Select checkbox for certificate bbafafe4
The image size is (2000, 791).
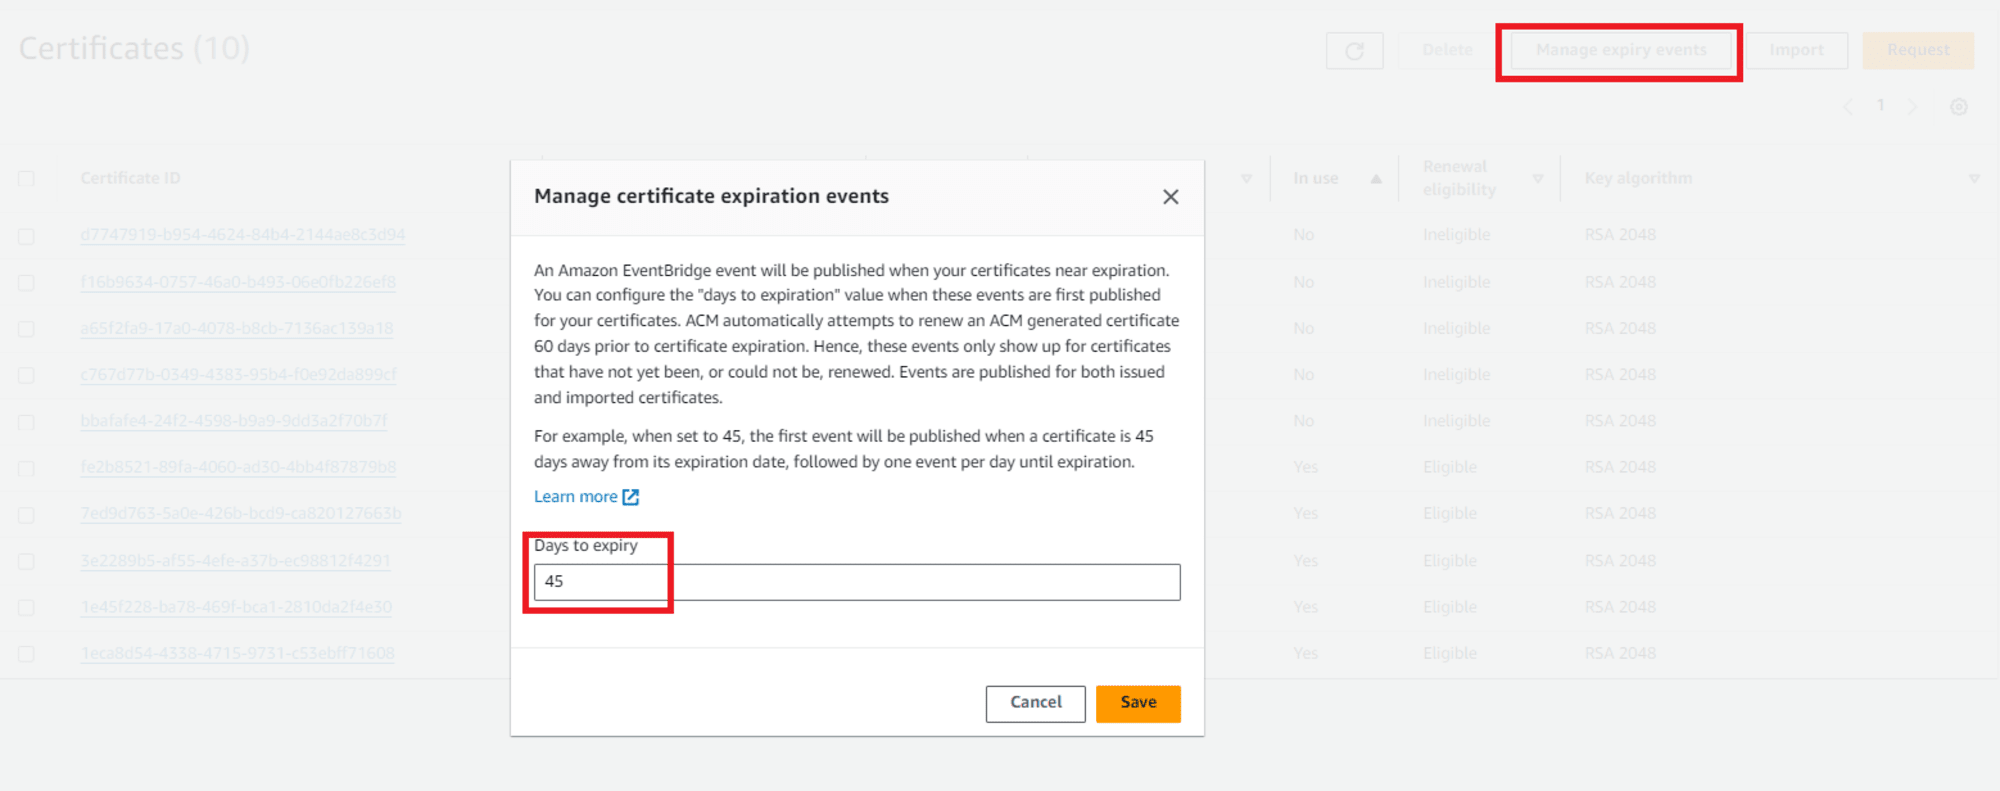click(x=26, y=422)
